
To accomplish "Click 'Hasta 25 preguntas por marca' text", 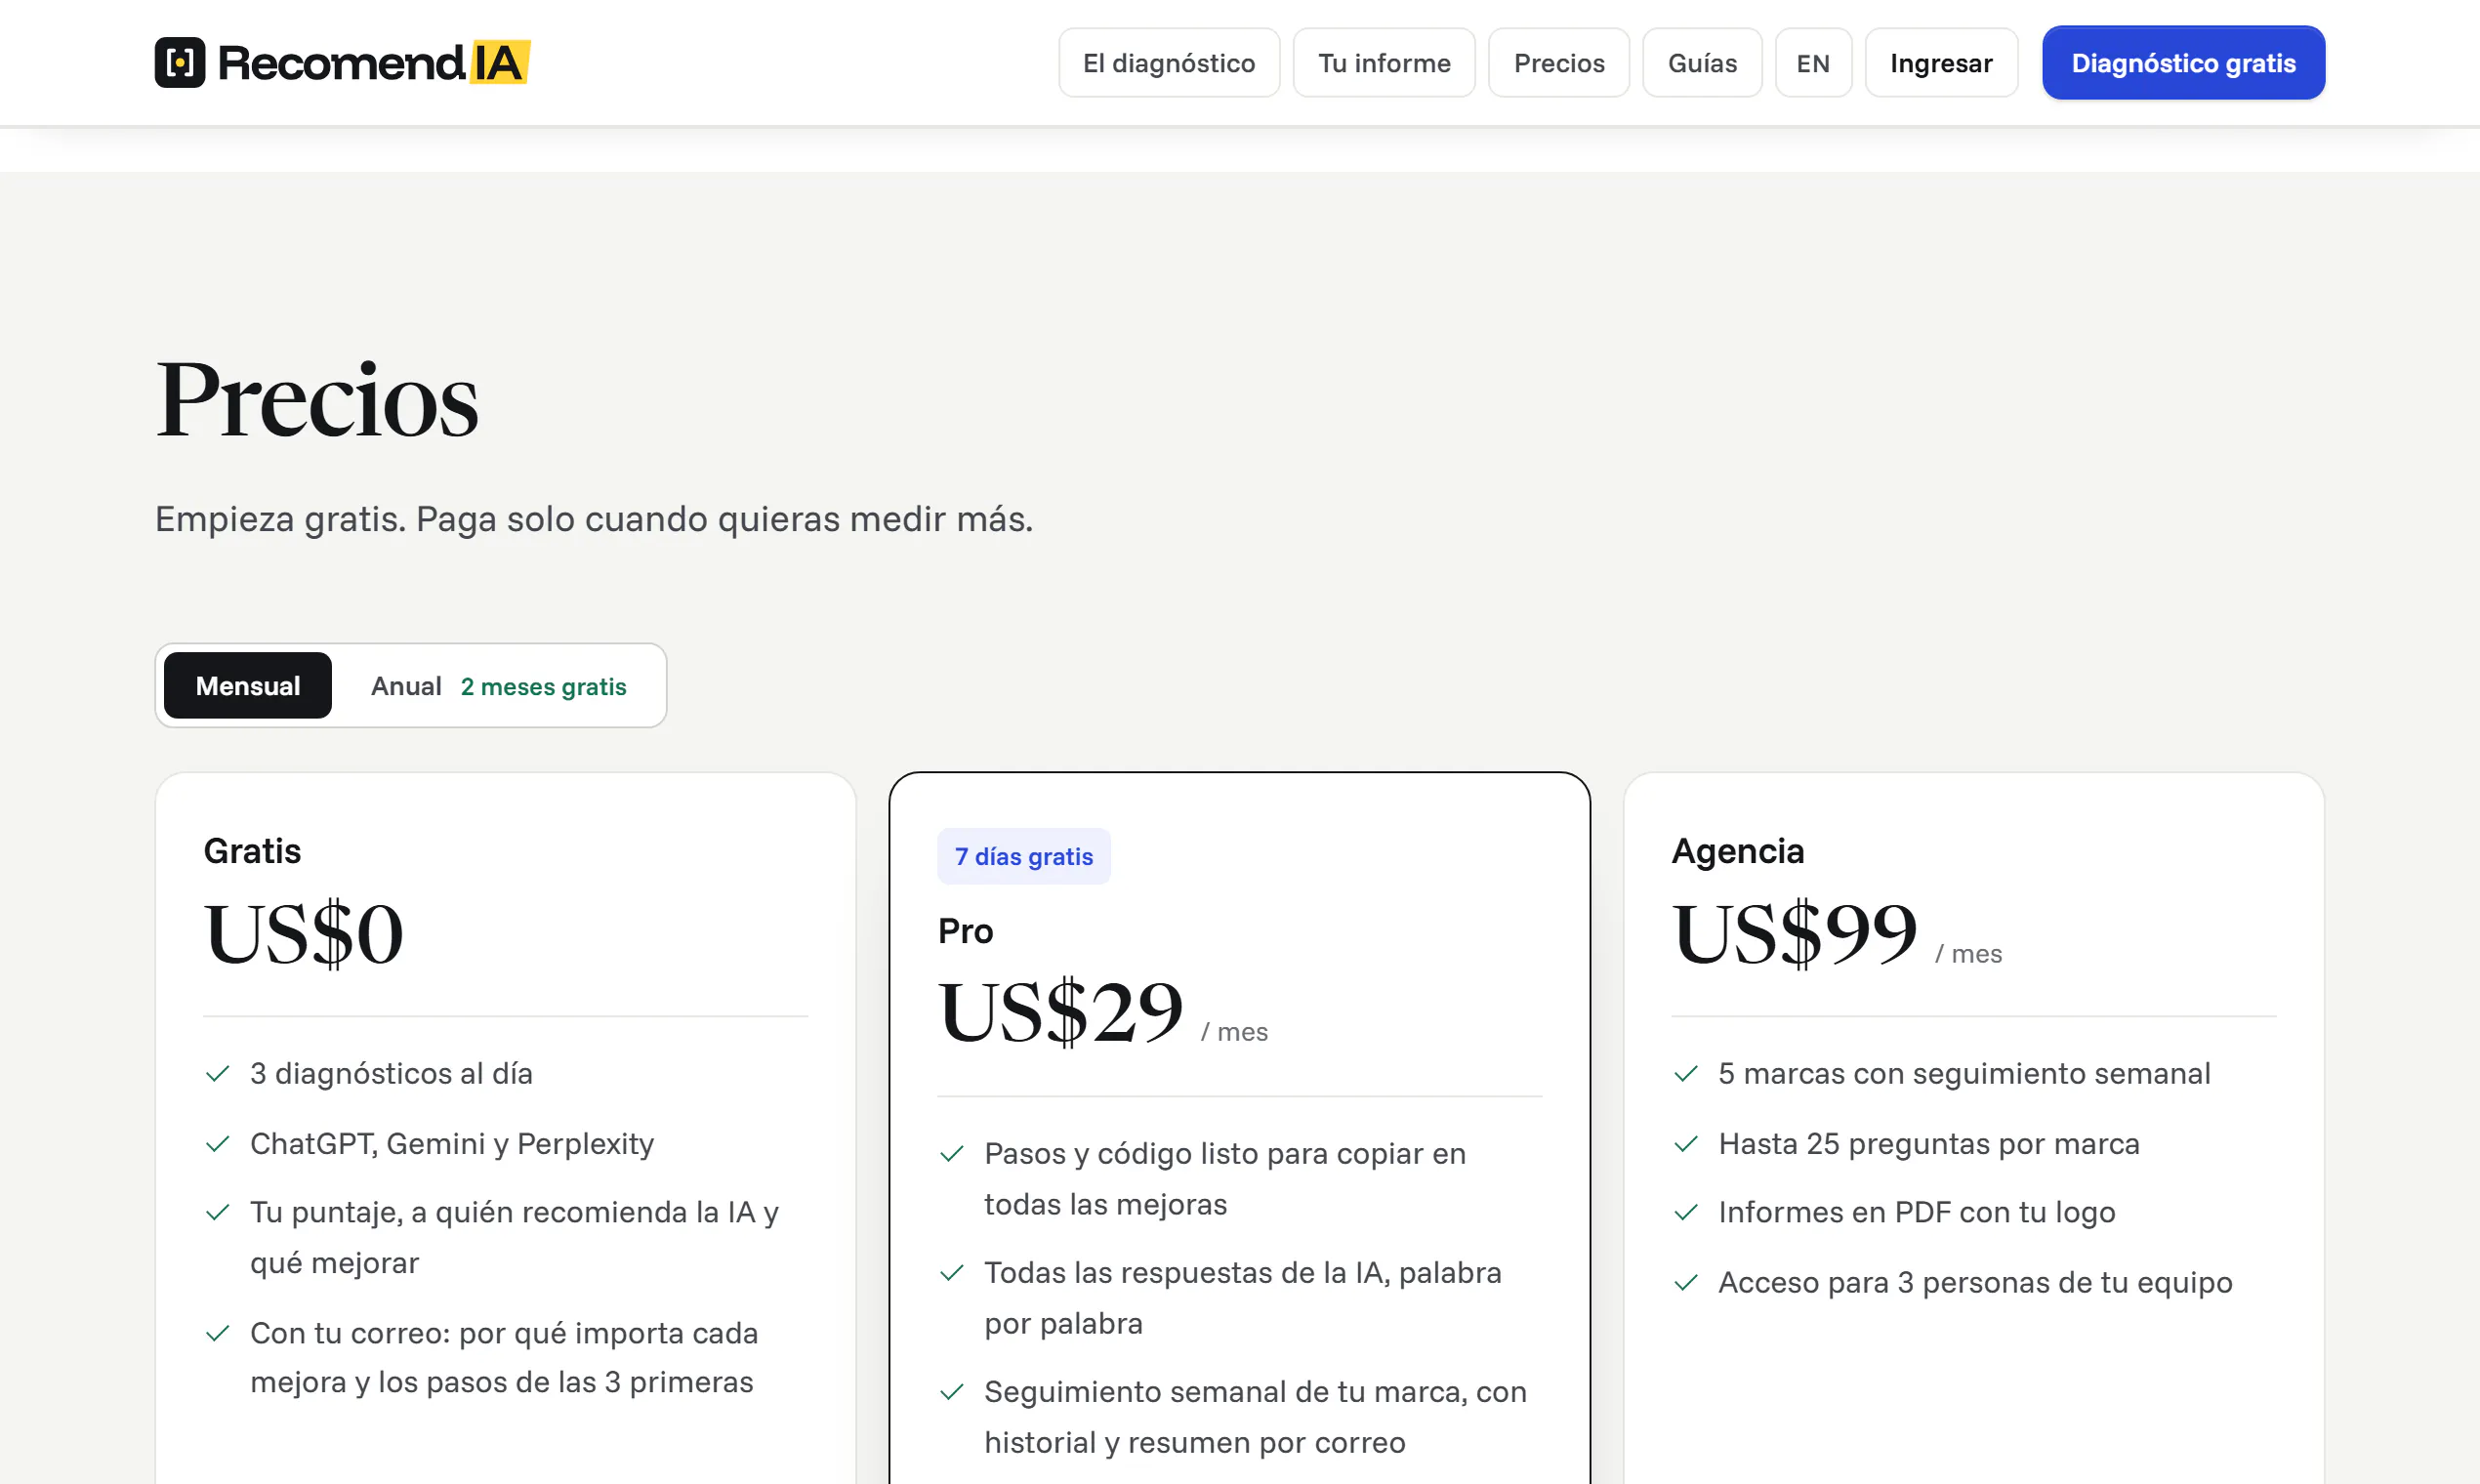I will pos(1928,1144).
